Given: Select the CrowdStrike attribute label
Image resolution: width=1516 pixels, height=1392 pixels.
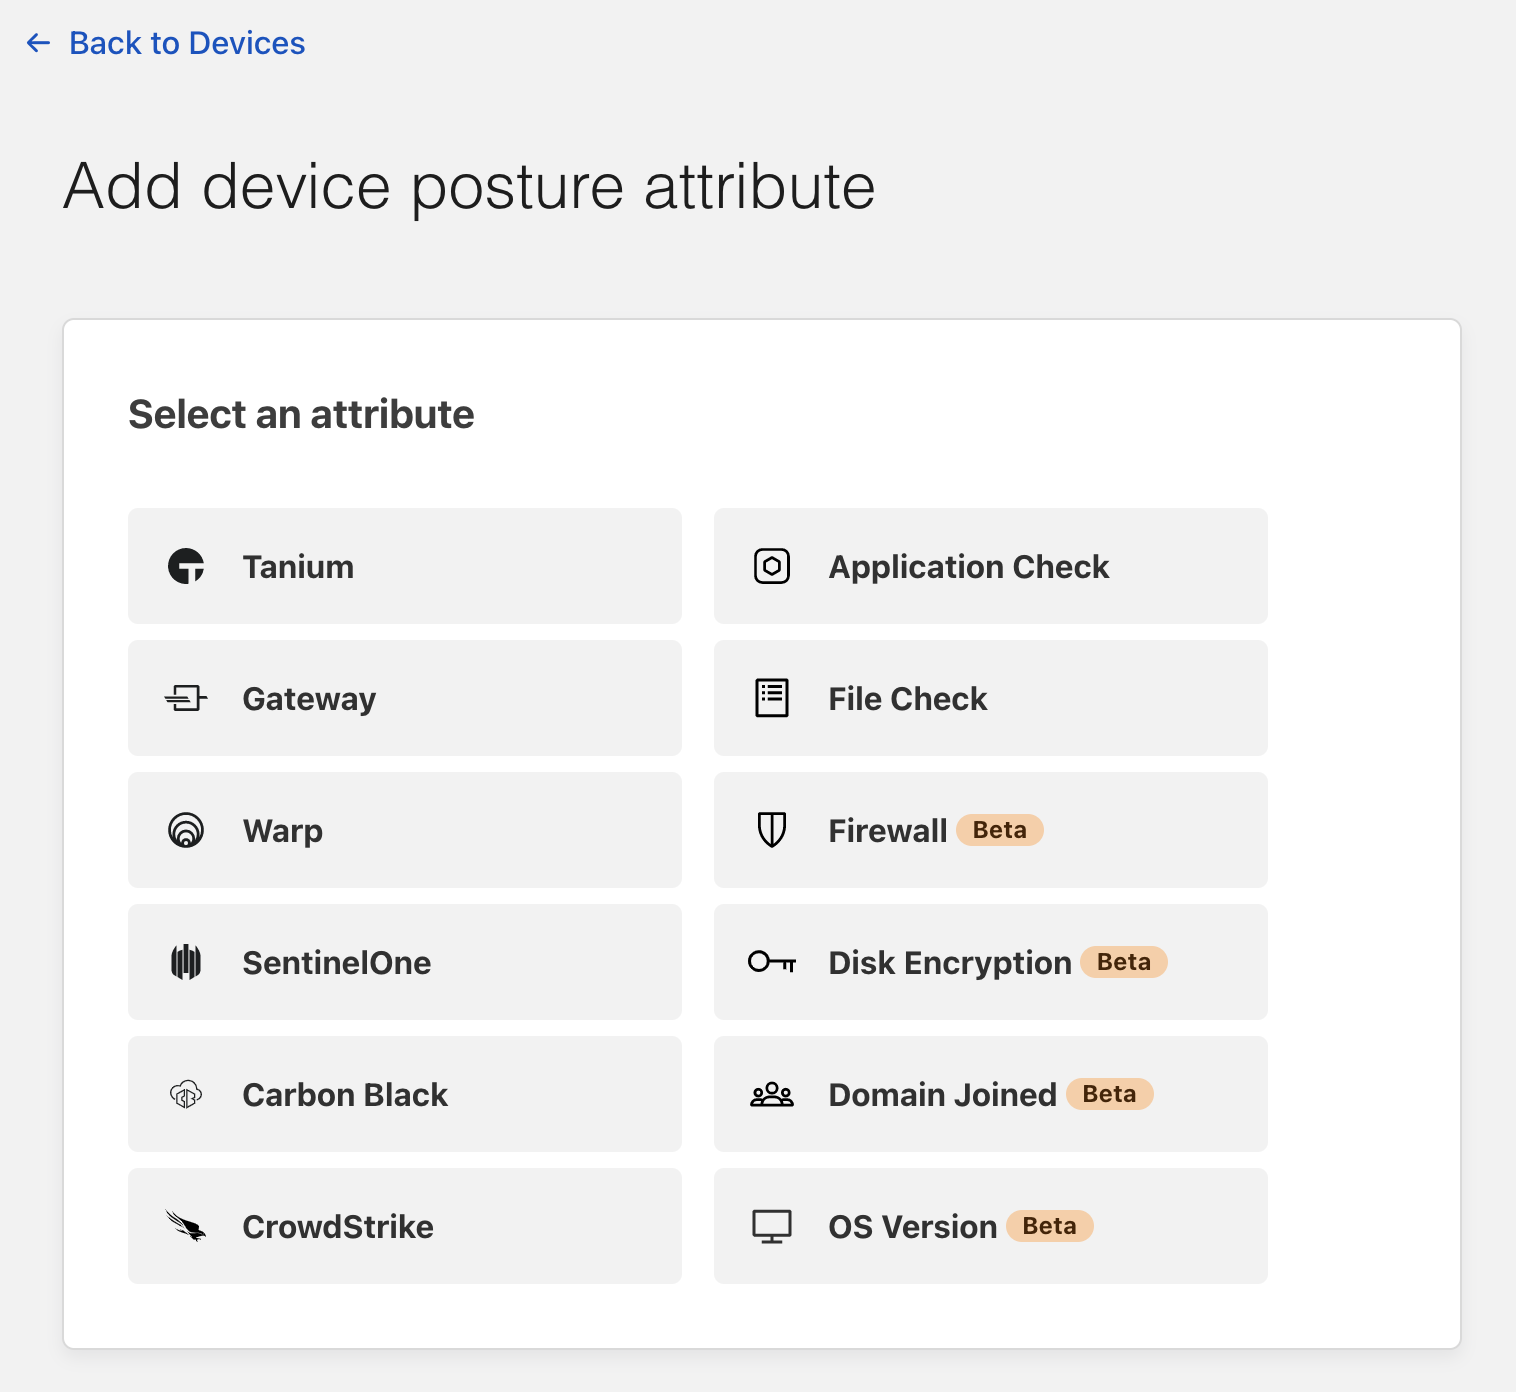Looking at the screenshot, I should [x=338, y=1227].
